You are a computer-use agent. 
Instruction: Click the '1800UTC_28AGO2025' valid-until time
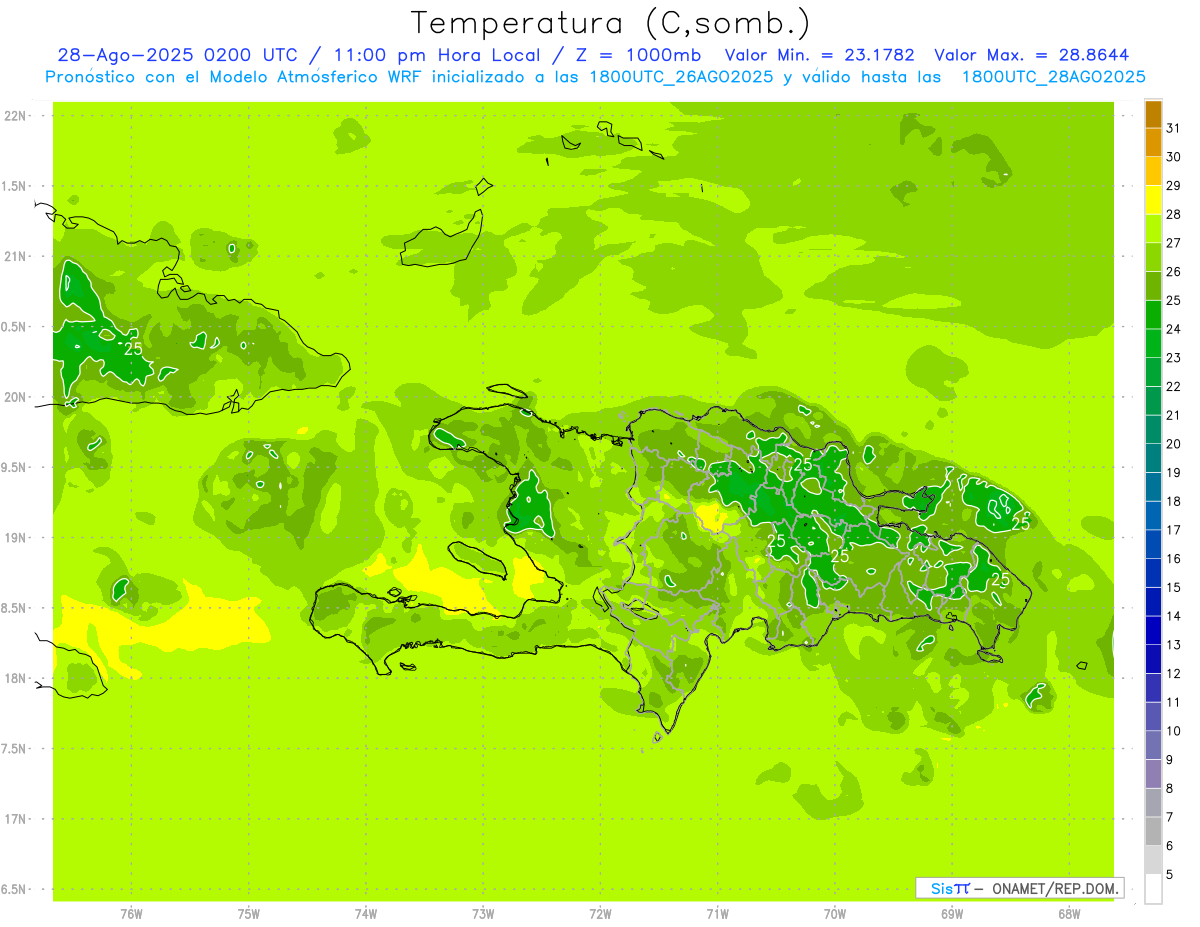tap(1053, 77)
